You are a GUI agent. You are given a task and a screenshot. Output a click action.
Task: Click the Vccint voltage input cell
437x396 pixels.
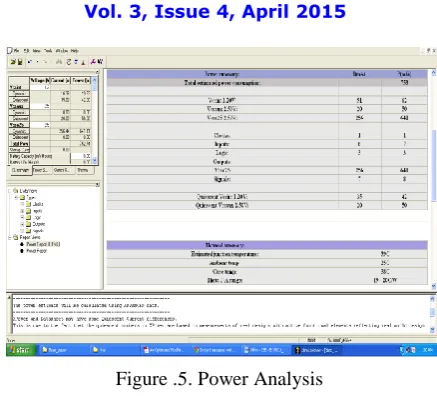point(40,87)
